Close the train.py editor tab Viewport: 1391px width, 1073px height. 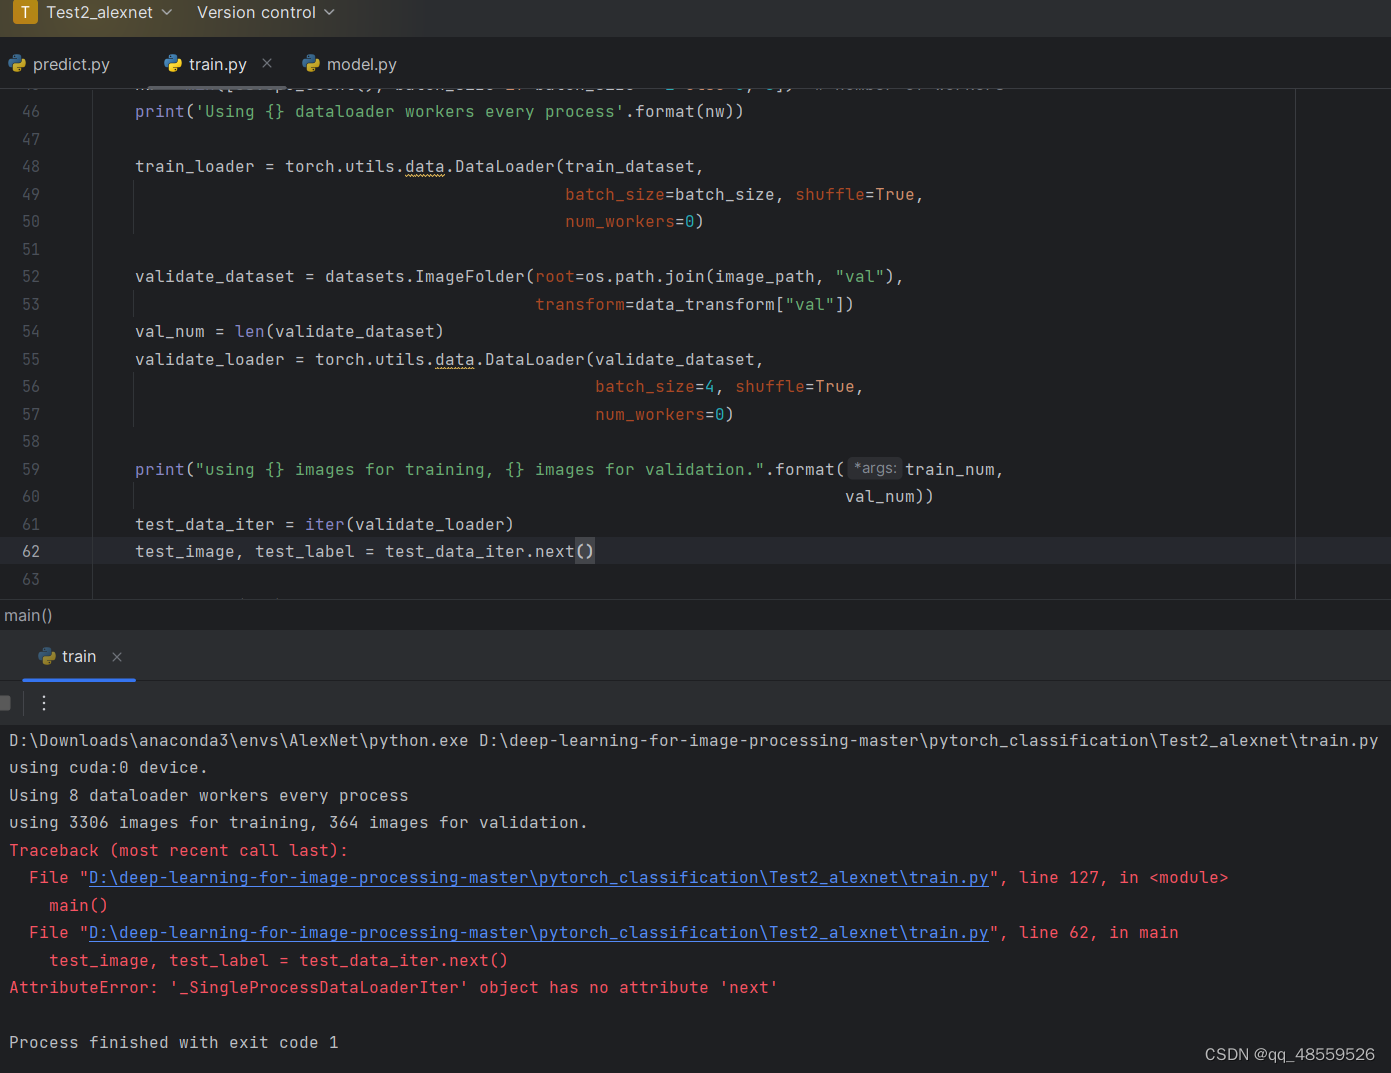pyautogui.click(x=265, y=62)
